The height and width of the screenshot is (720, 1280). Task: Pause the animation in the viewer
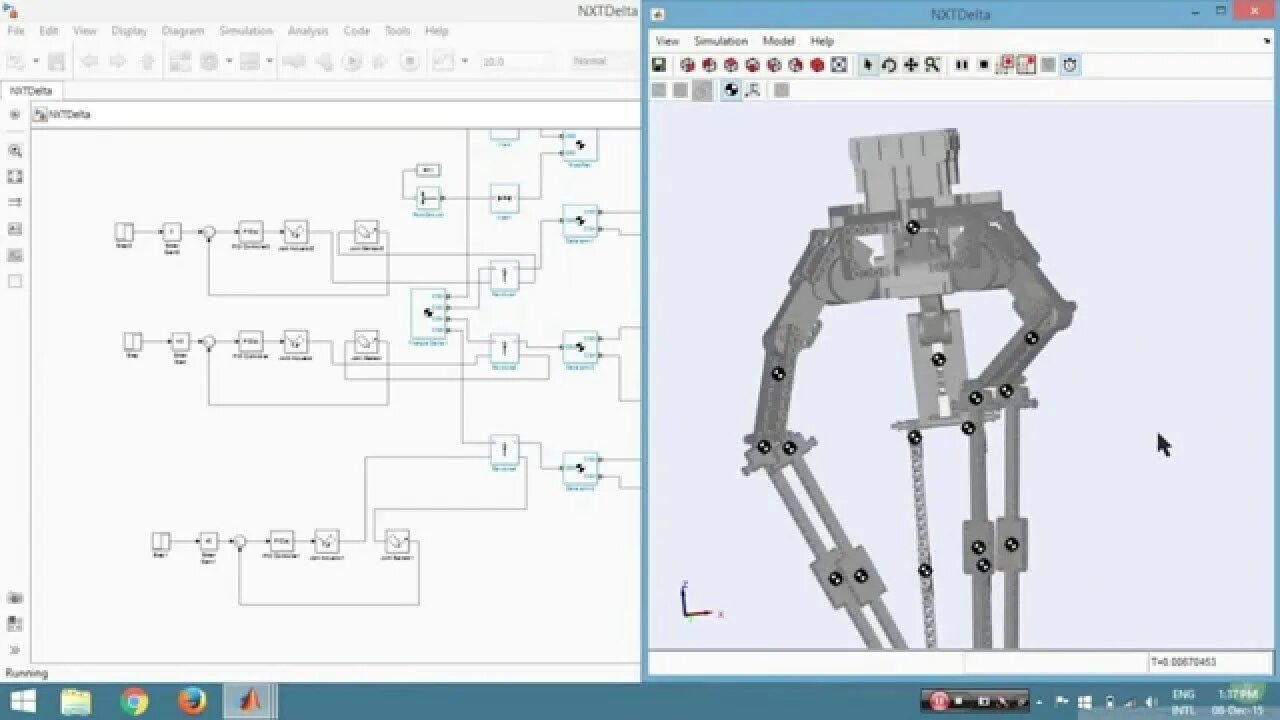pos(962,65)
